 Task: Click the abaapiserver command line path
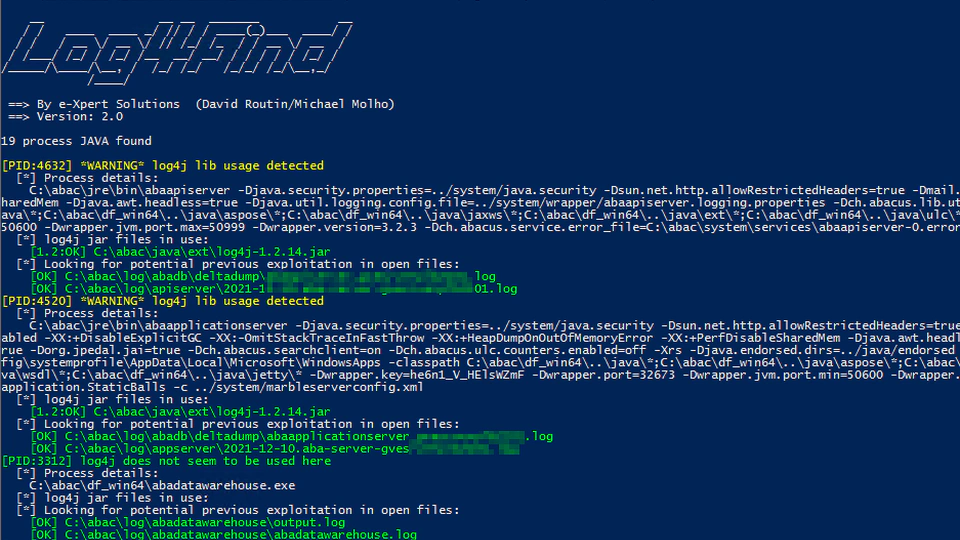494,190
